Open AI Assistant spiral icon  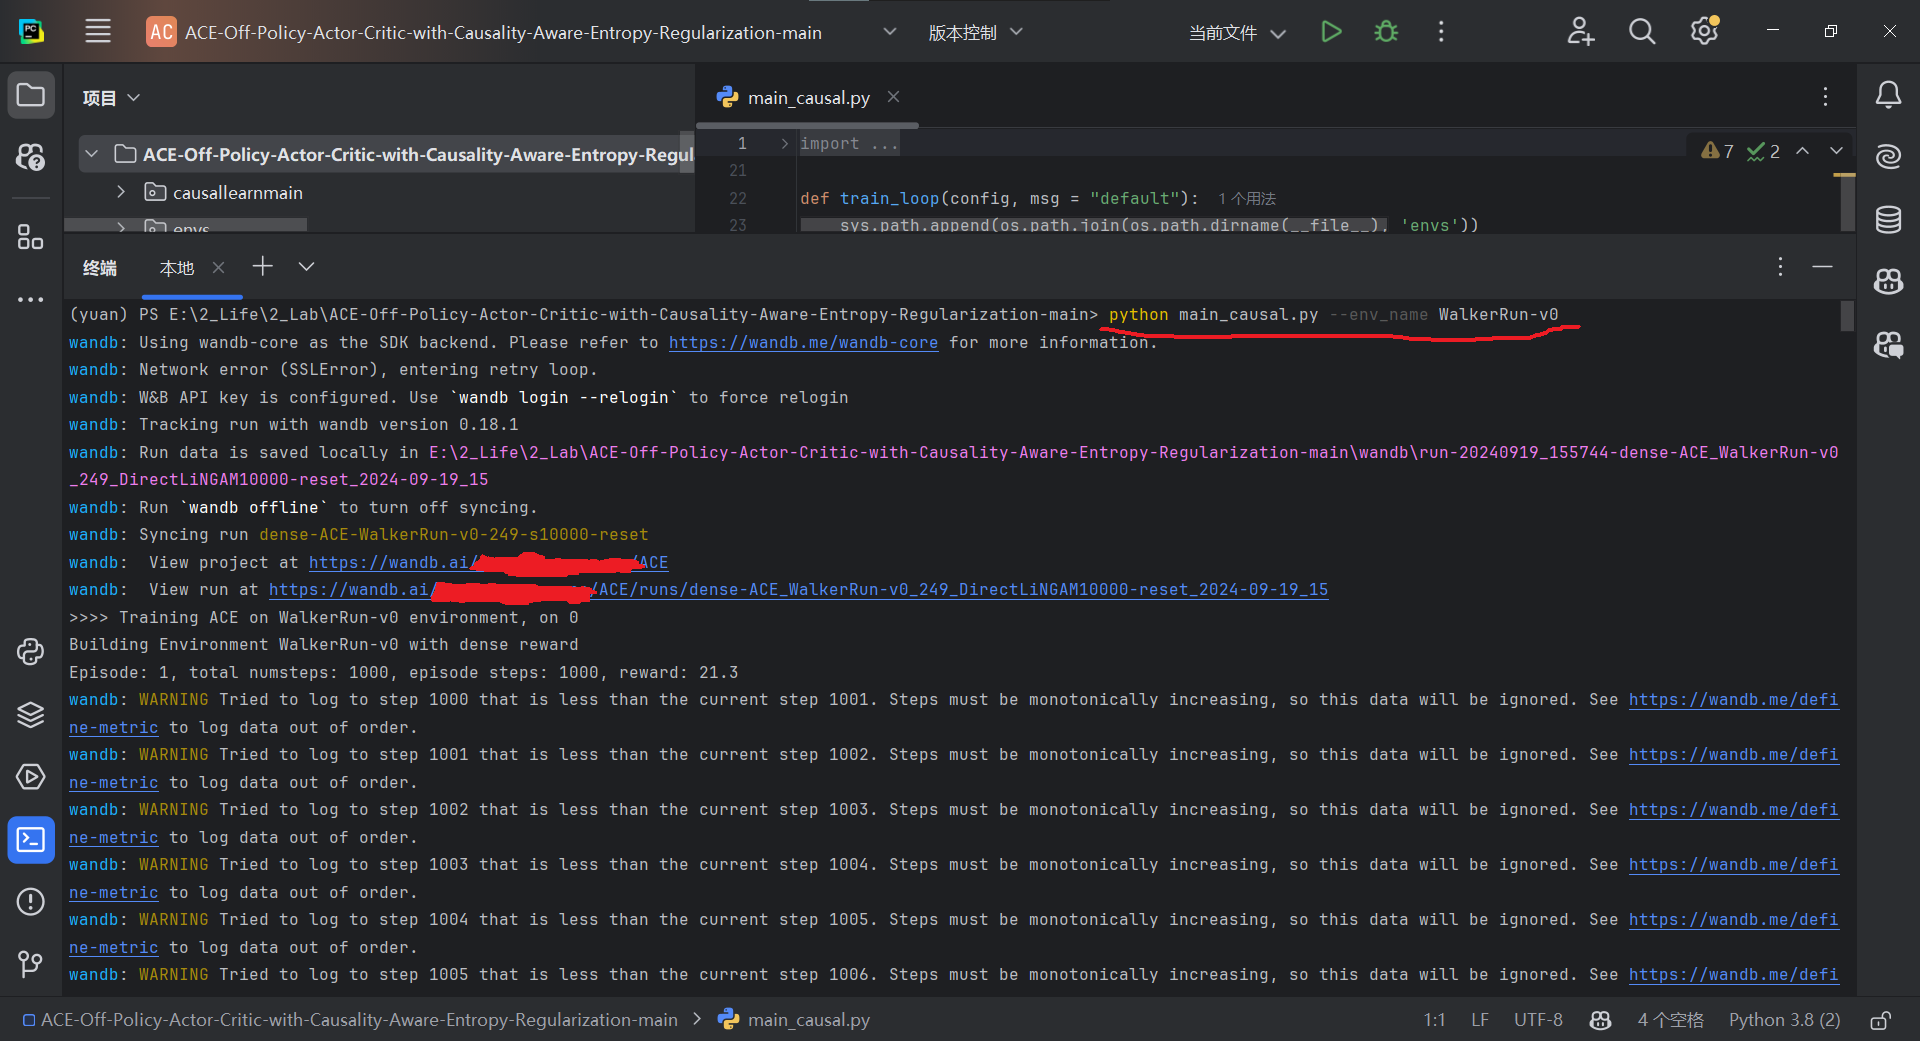tap(1888, 157)
